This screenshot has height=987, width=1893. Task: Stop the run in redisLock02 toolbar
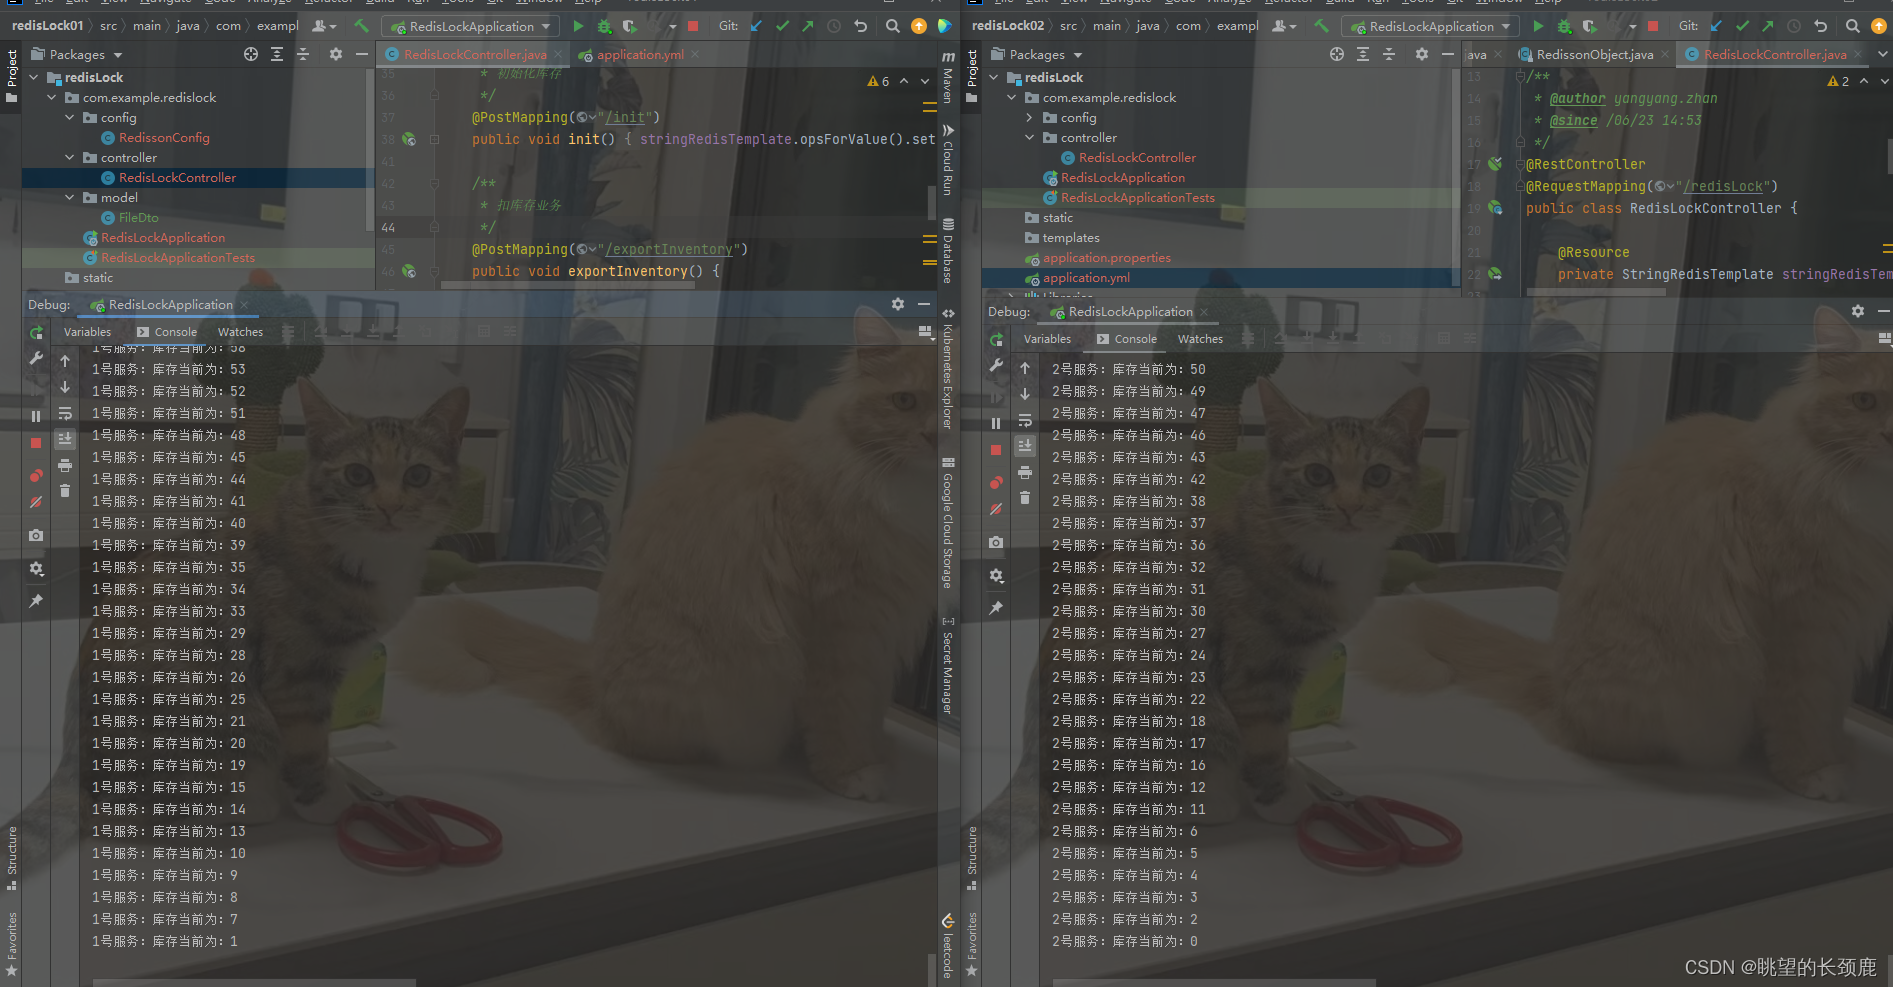pyautogui.click(x=1652, y=26)
